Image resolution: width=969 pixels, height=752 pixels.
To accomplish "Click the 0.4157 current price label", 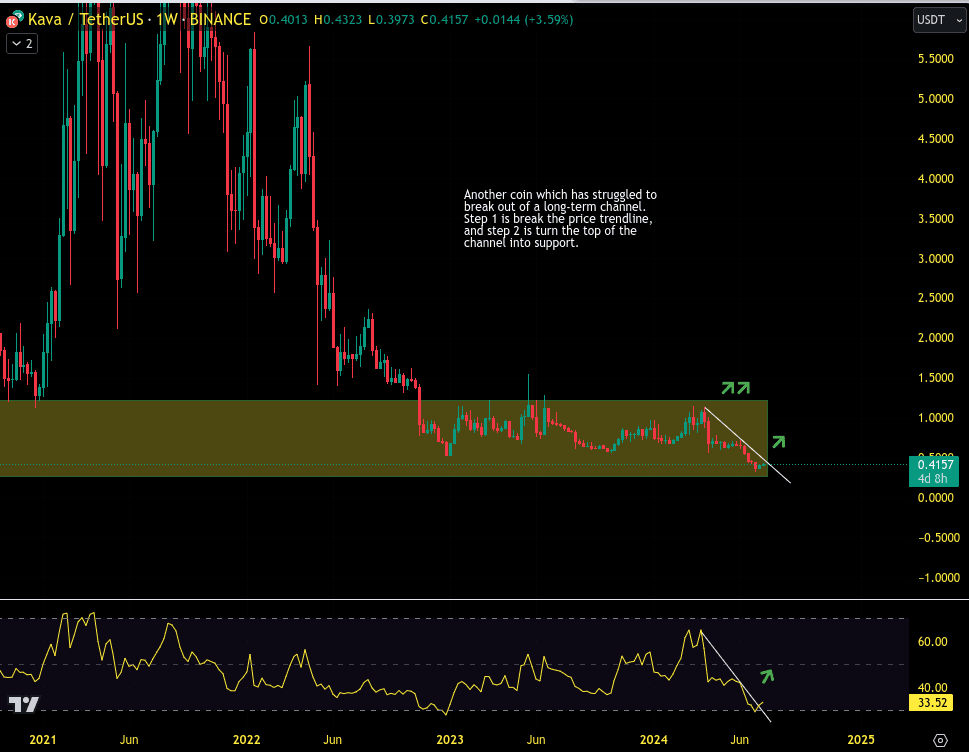I will coord(935,465).
